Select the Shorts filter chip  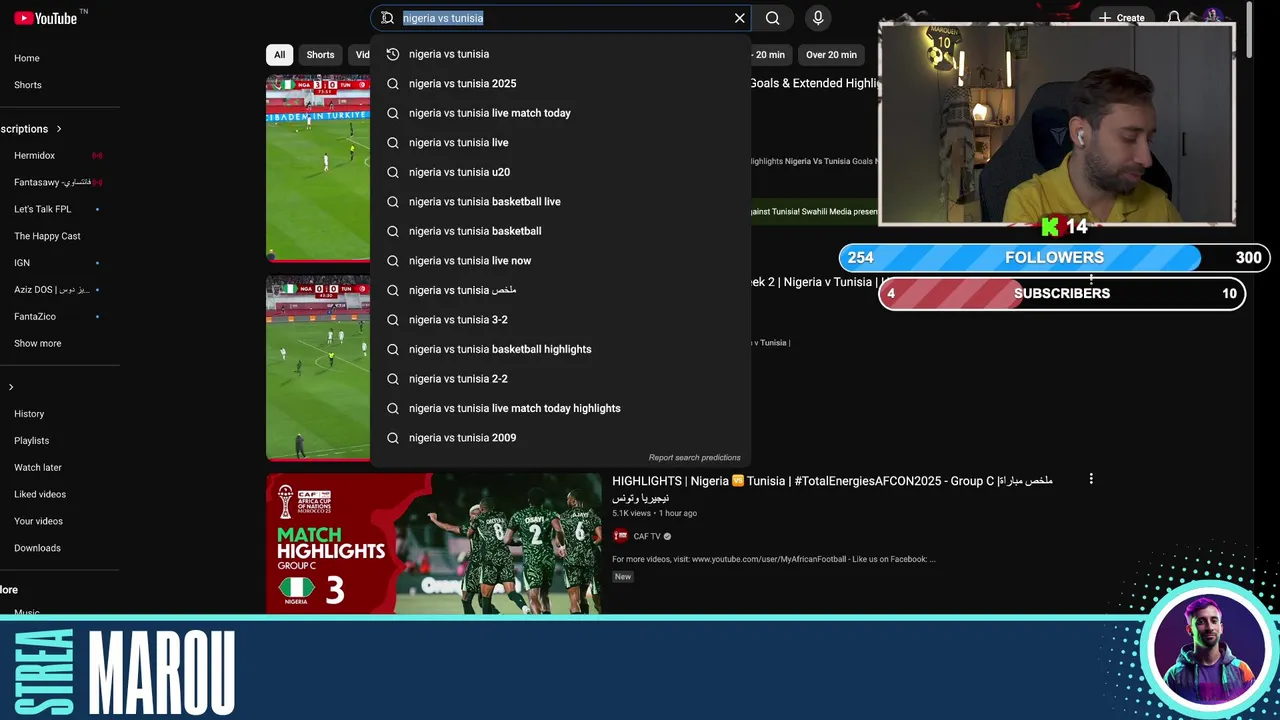click(320, 55)
